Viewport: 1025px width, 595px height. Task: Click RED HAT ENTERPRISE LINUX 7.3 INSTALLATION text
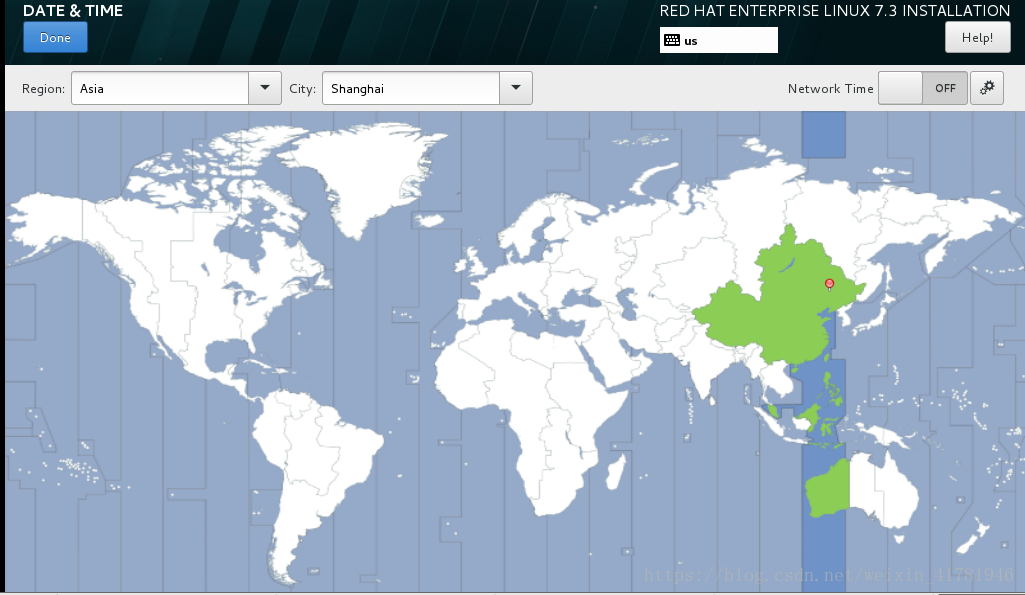click(x=835, y=10)
